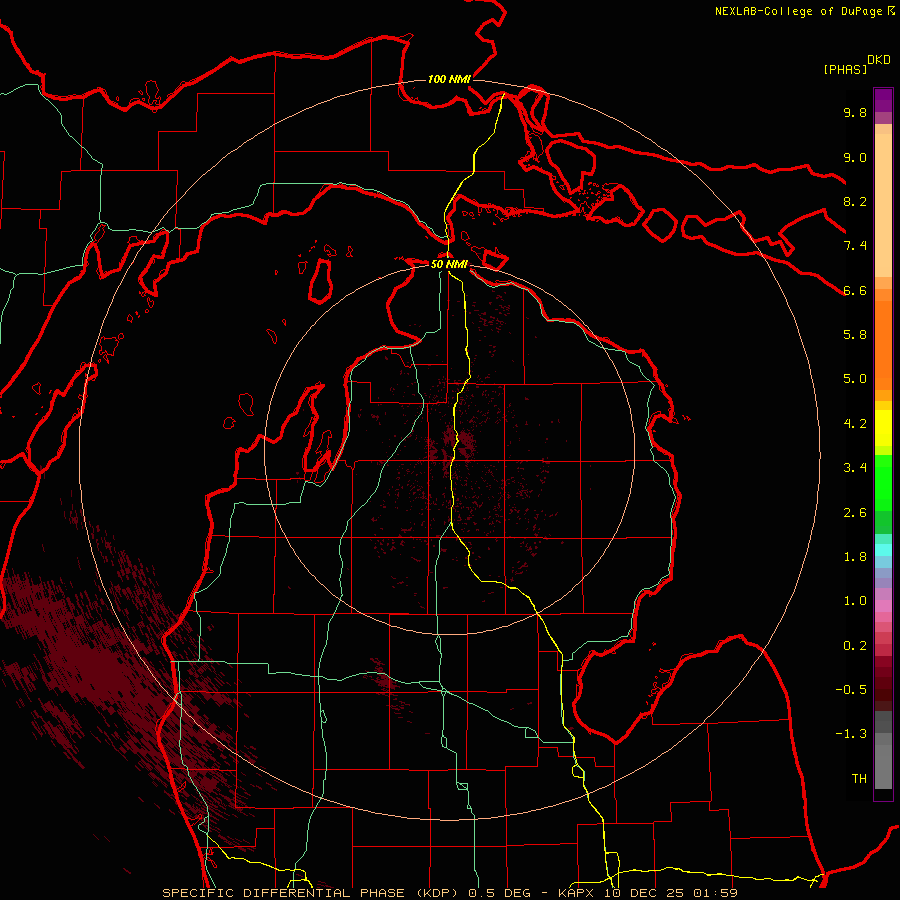Pick the gray segment of the color bar

(883, 749)
